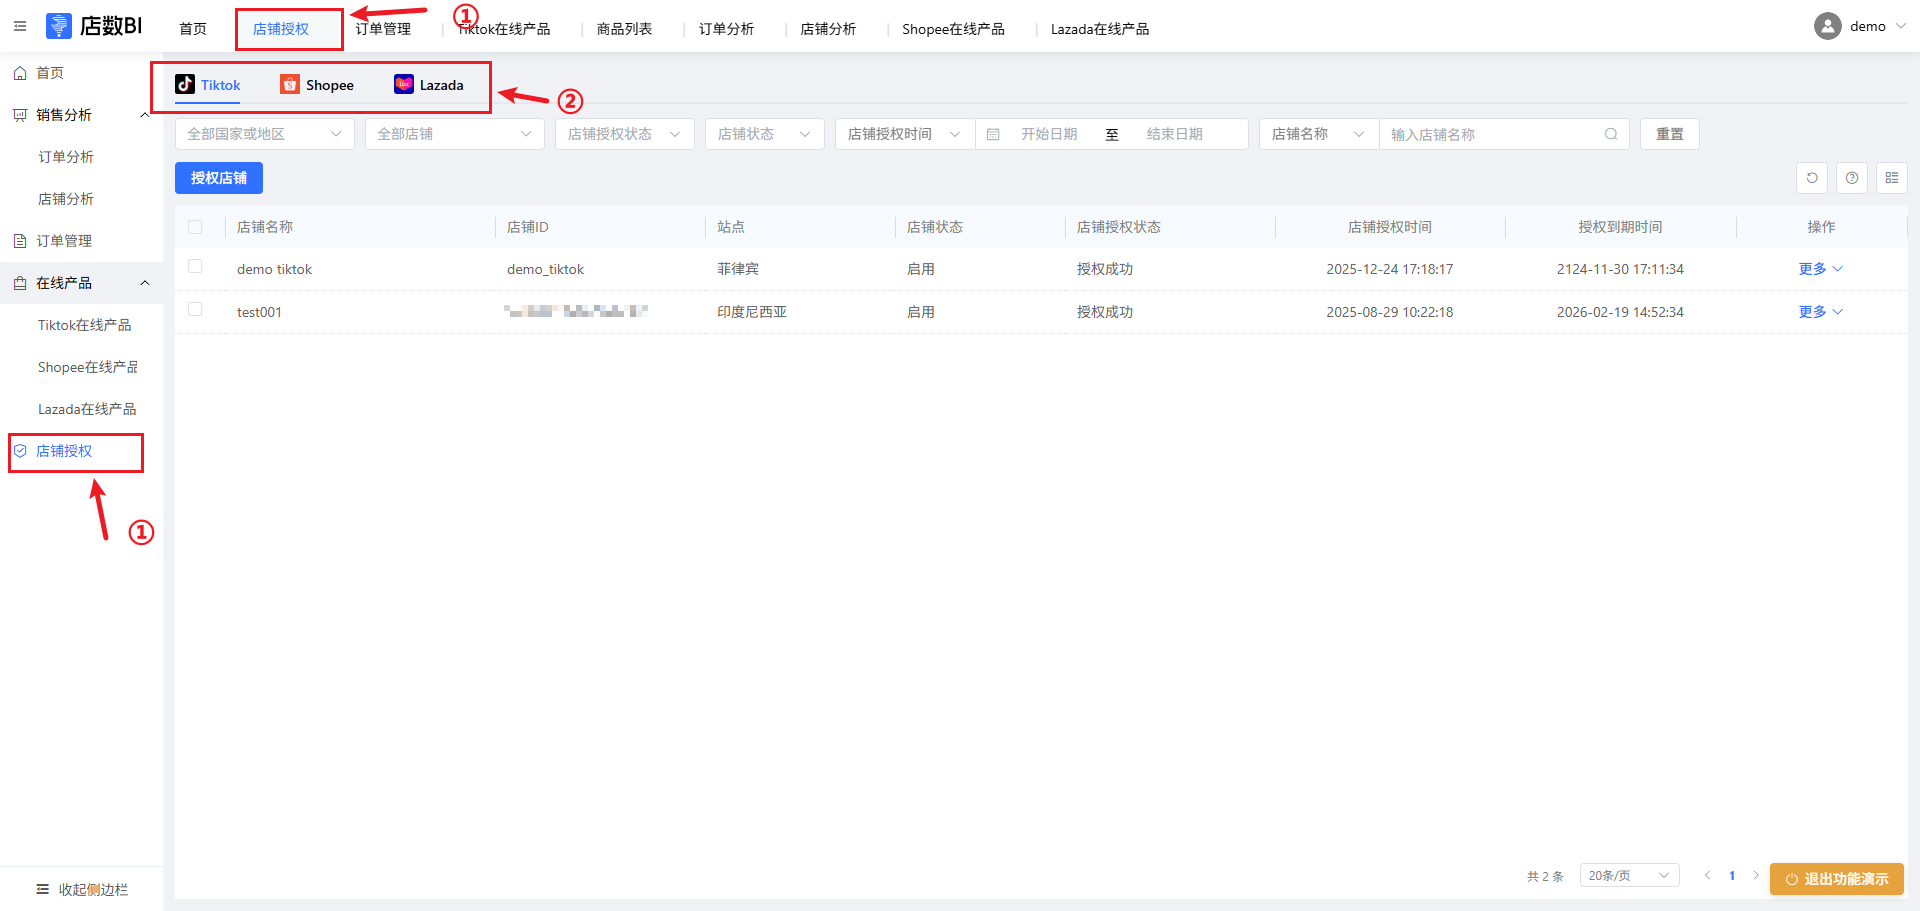Click the 授权店铺 button
The height and width of the screenshot is (911, 1920).
218,178
